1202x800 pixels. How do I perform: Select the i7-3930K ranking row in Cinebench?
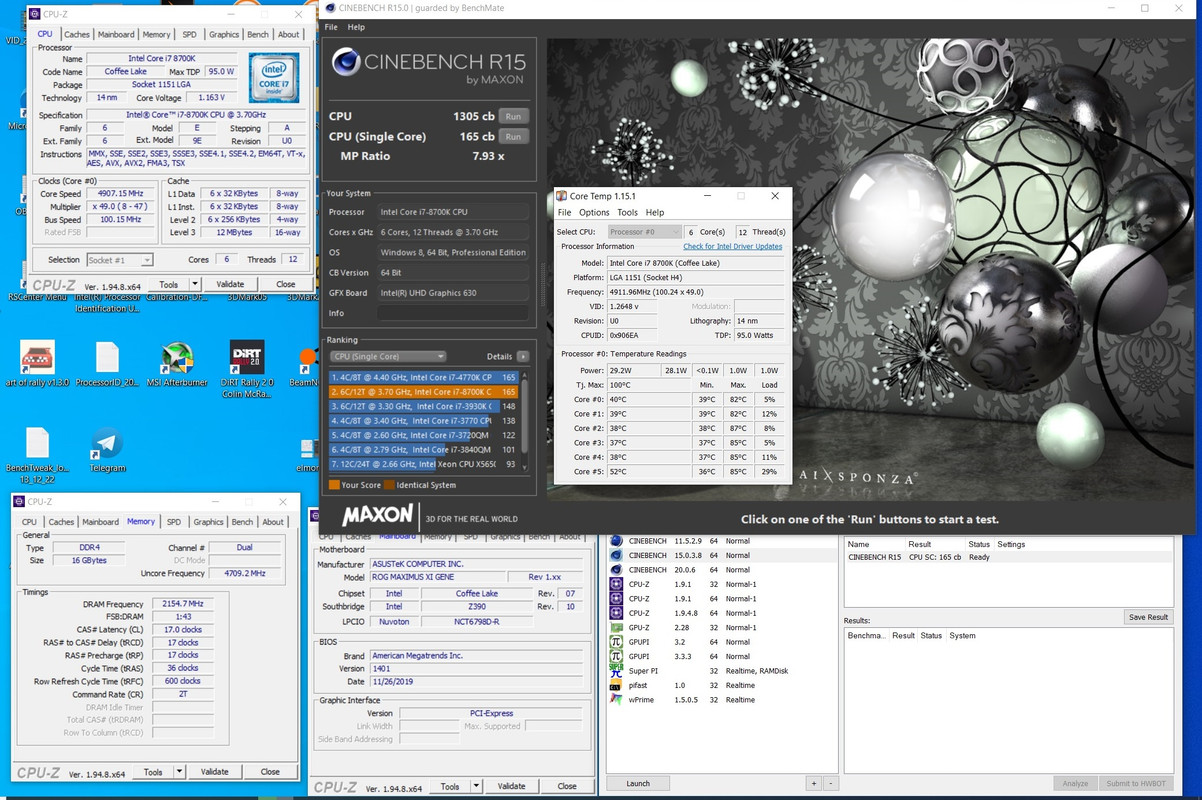(423, 407)
